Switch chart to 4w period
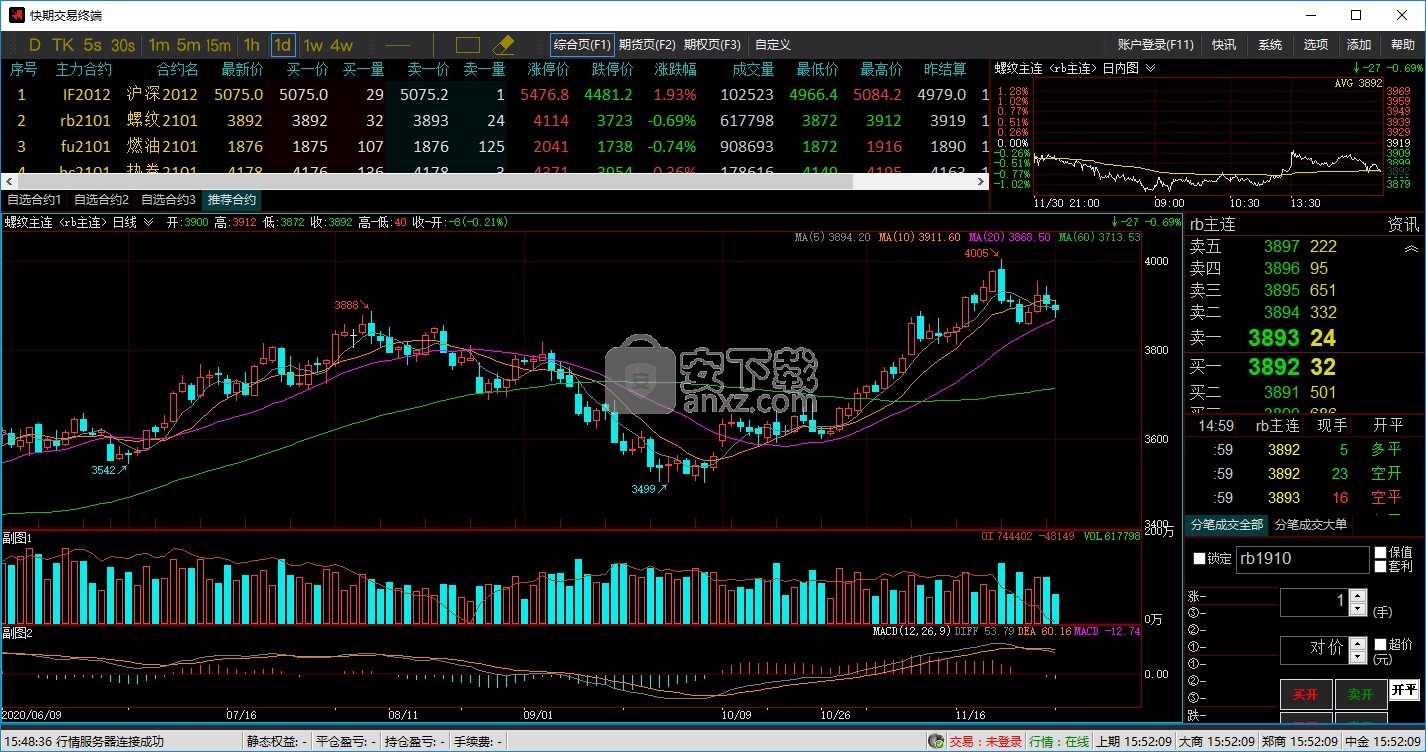 [341, 45]
